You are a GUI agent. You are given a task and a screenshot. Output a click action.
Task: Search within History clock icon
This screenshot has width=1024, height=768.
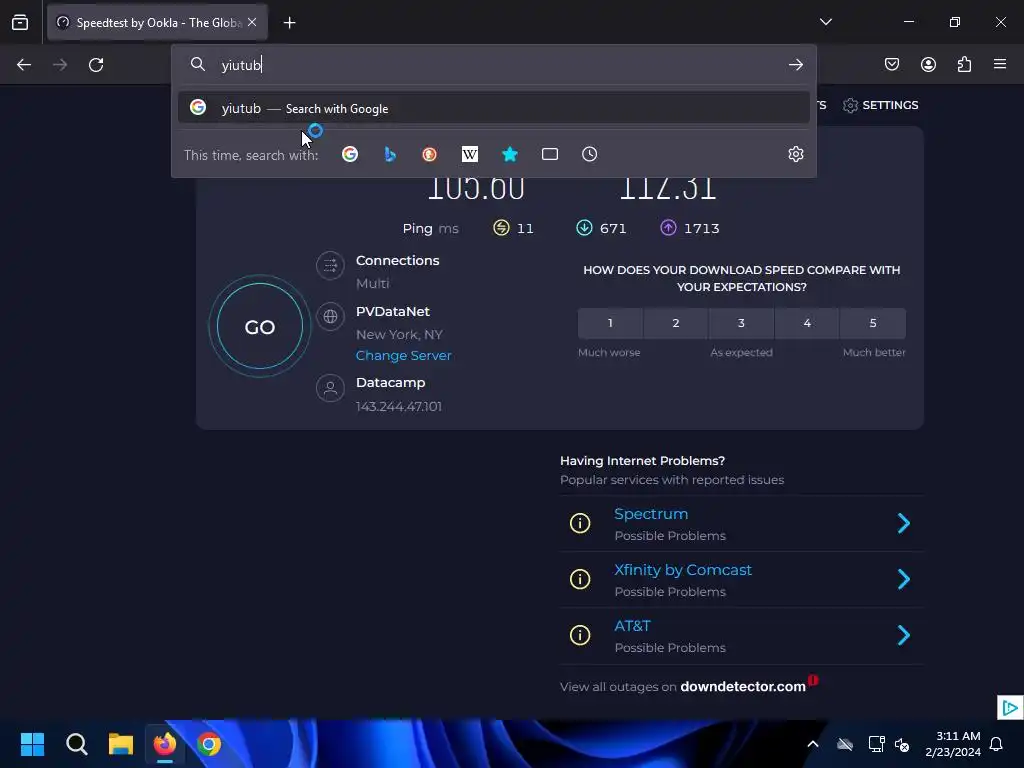[590, 154]
